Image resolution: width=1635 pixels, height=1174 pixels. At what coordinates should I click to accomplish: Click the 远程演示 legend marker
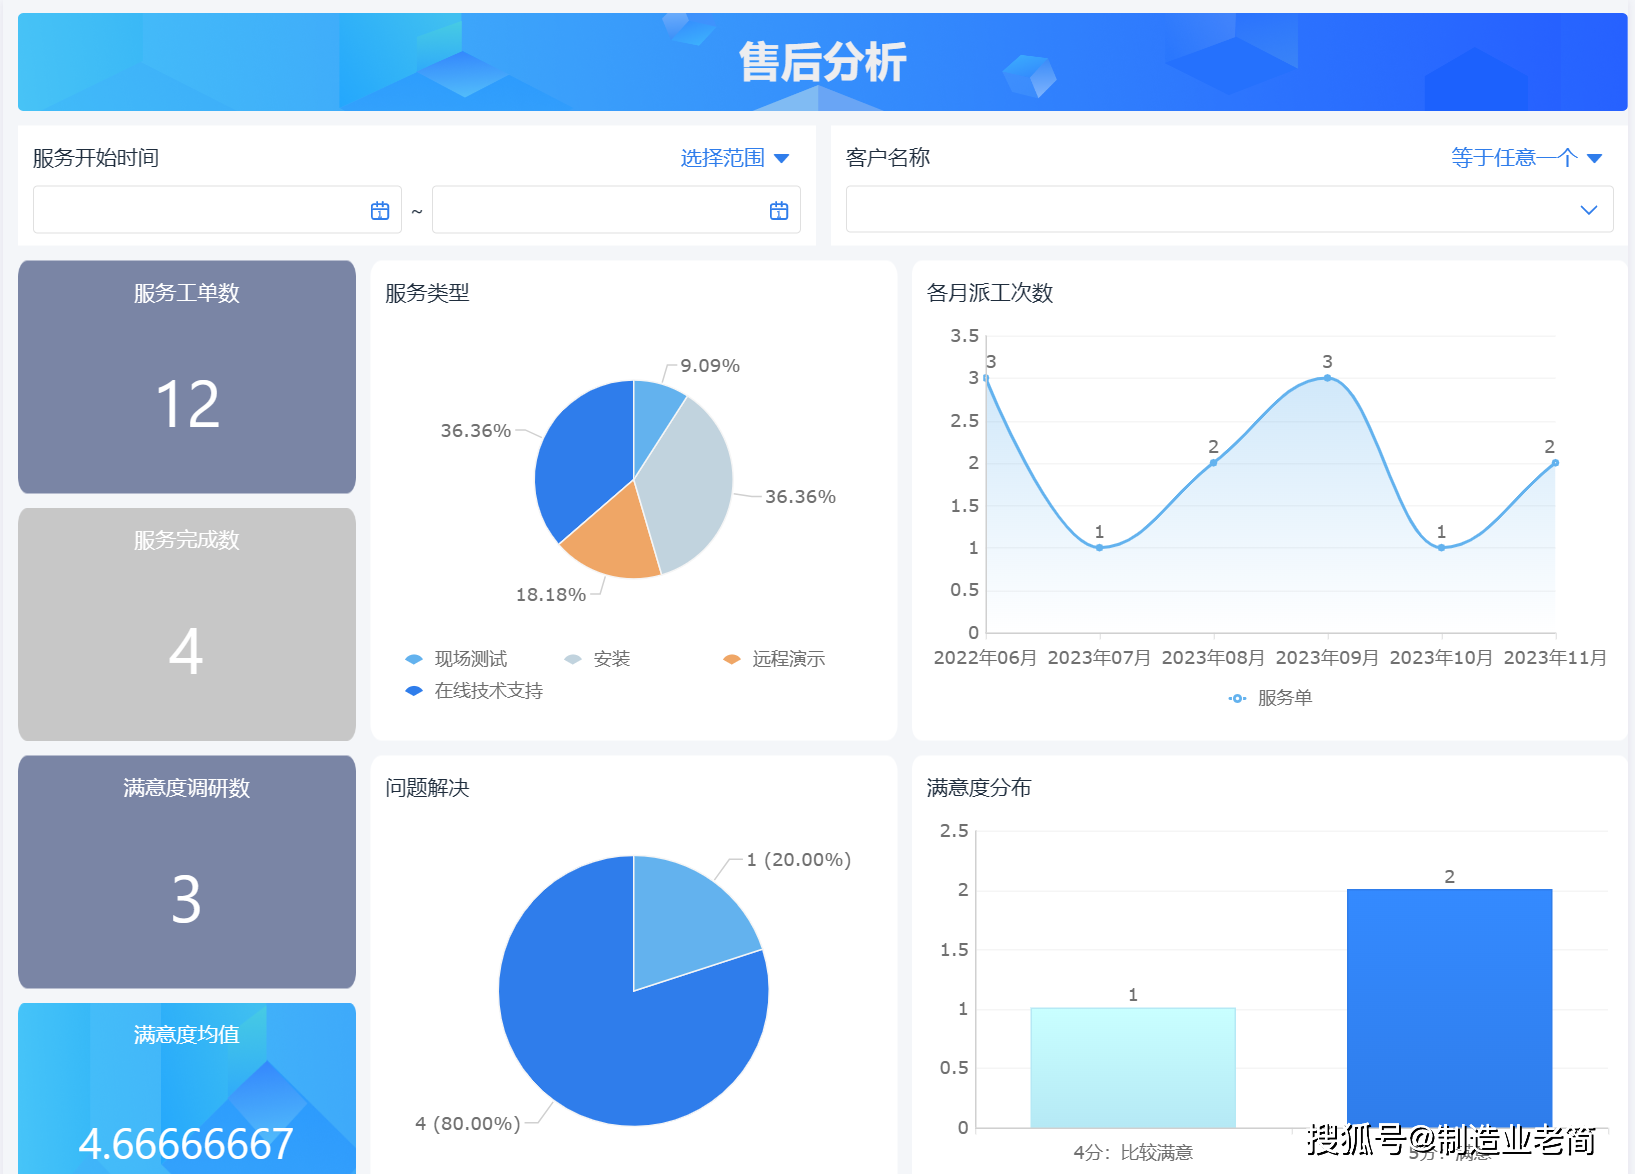tap(732, 659)
